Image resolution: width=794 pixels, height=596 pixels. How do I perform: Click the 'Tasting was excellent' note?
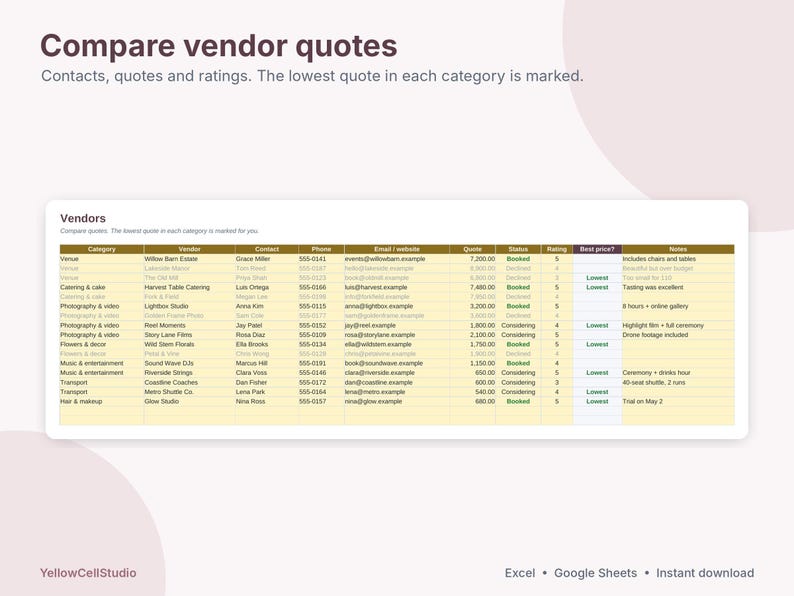653,287
